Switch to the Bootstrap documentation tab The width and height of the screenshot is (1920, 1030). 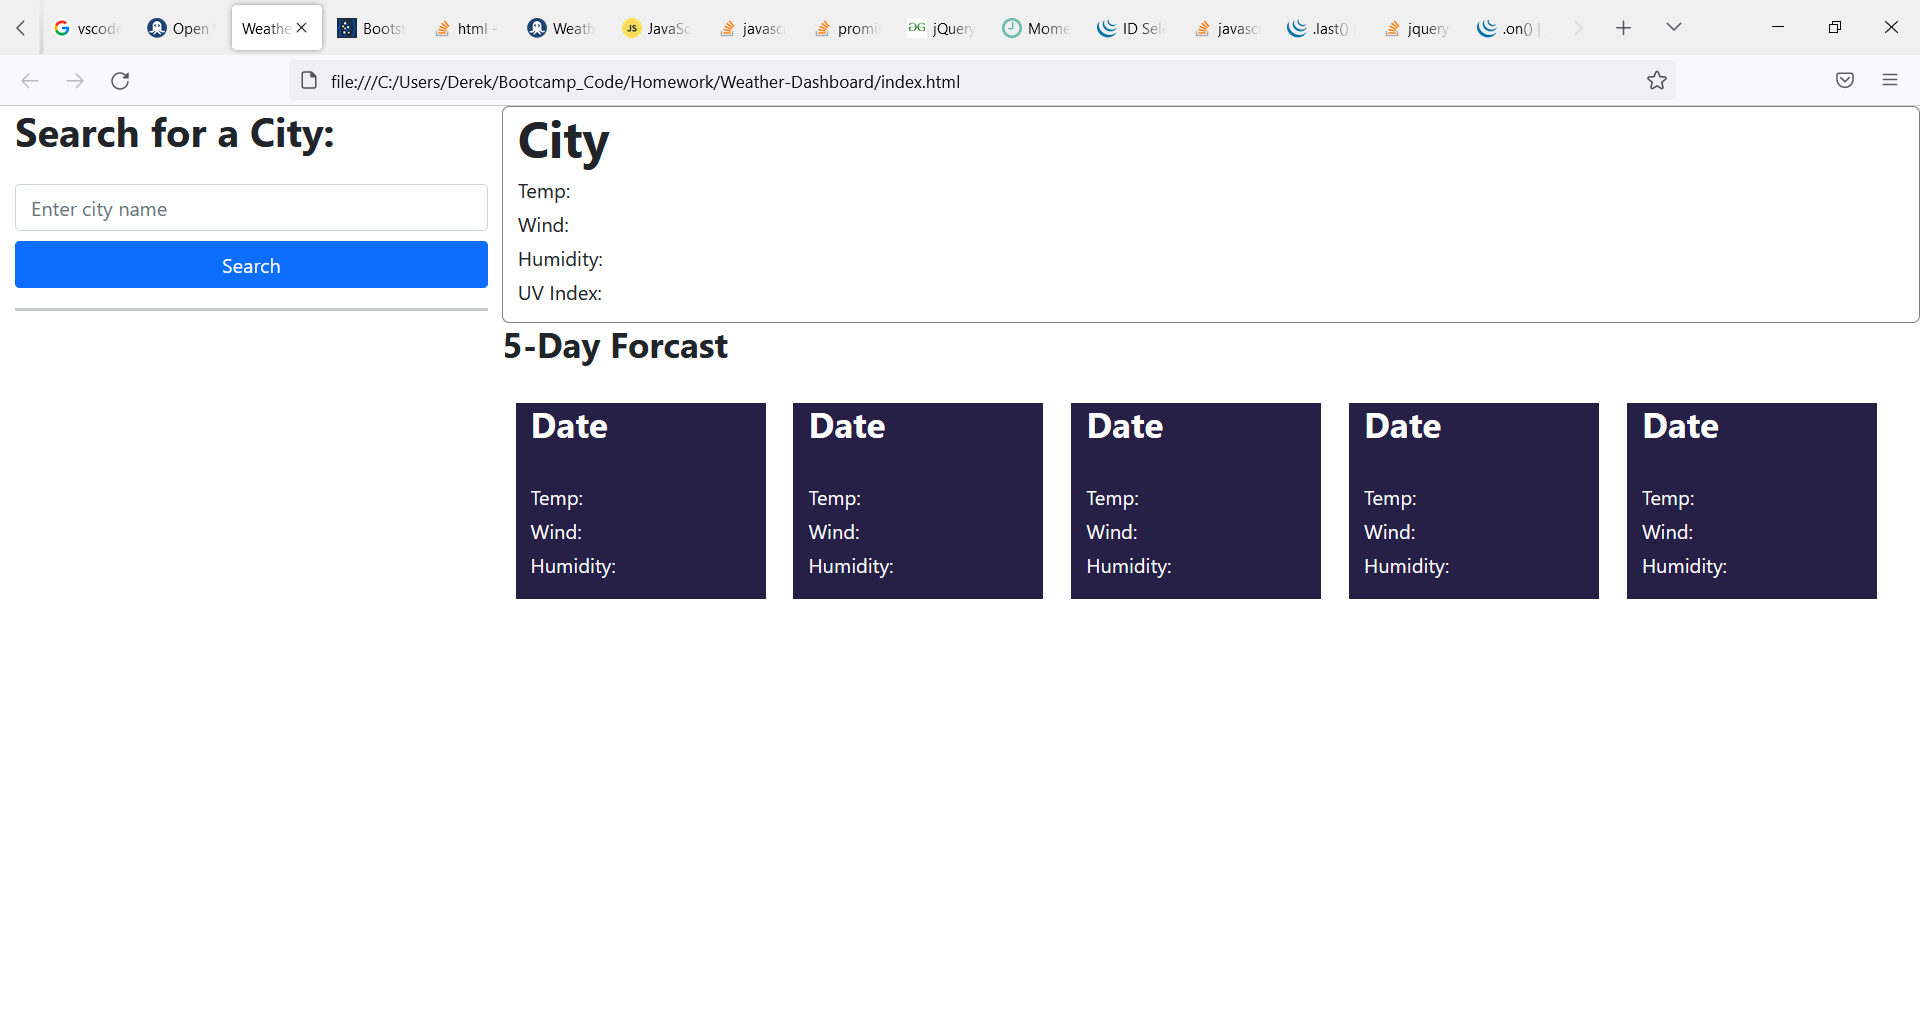coord(370,27)
